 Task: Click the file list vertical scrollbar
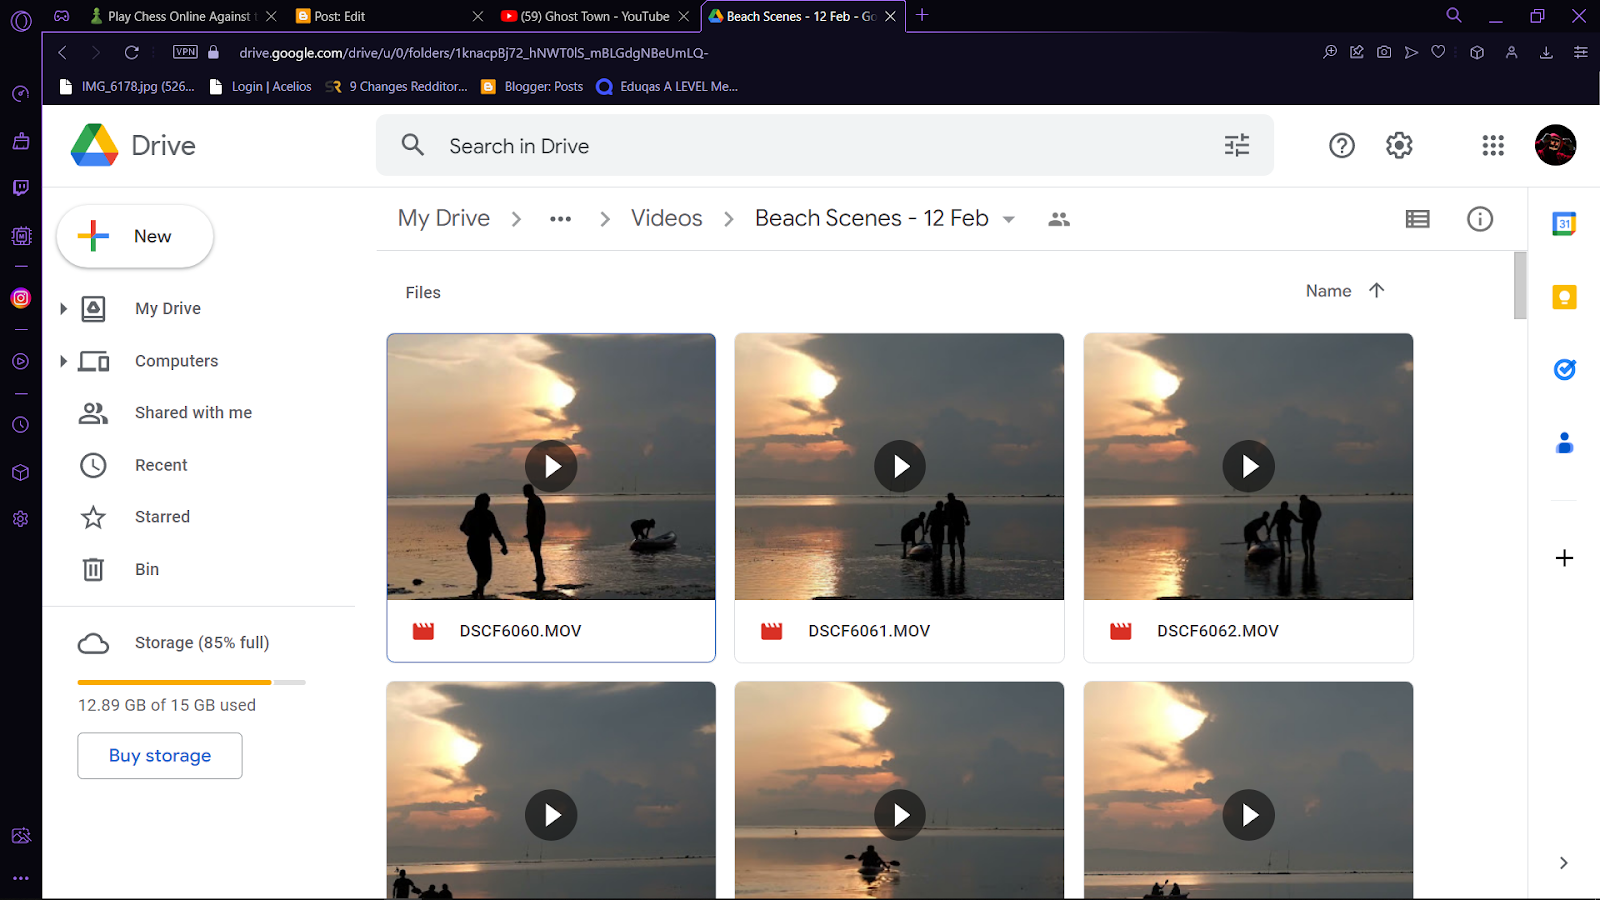(x=1520, y=286)
